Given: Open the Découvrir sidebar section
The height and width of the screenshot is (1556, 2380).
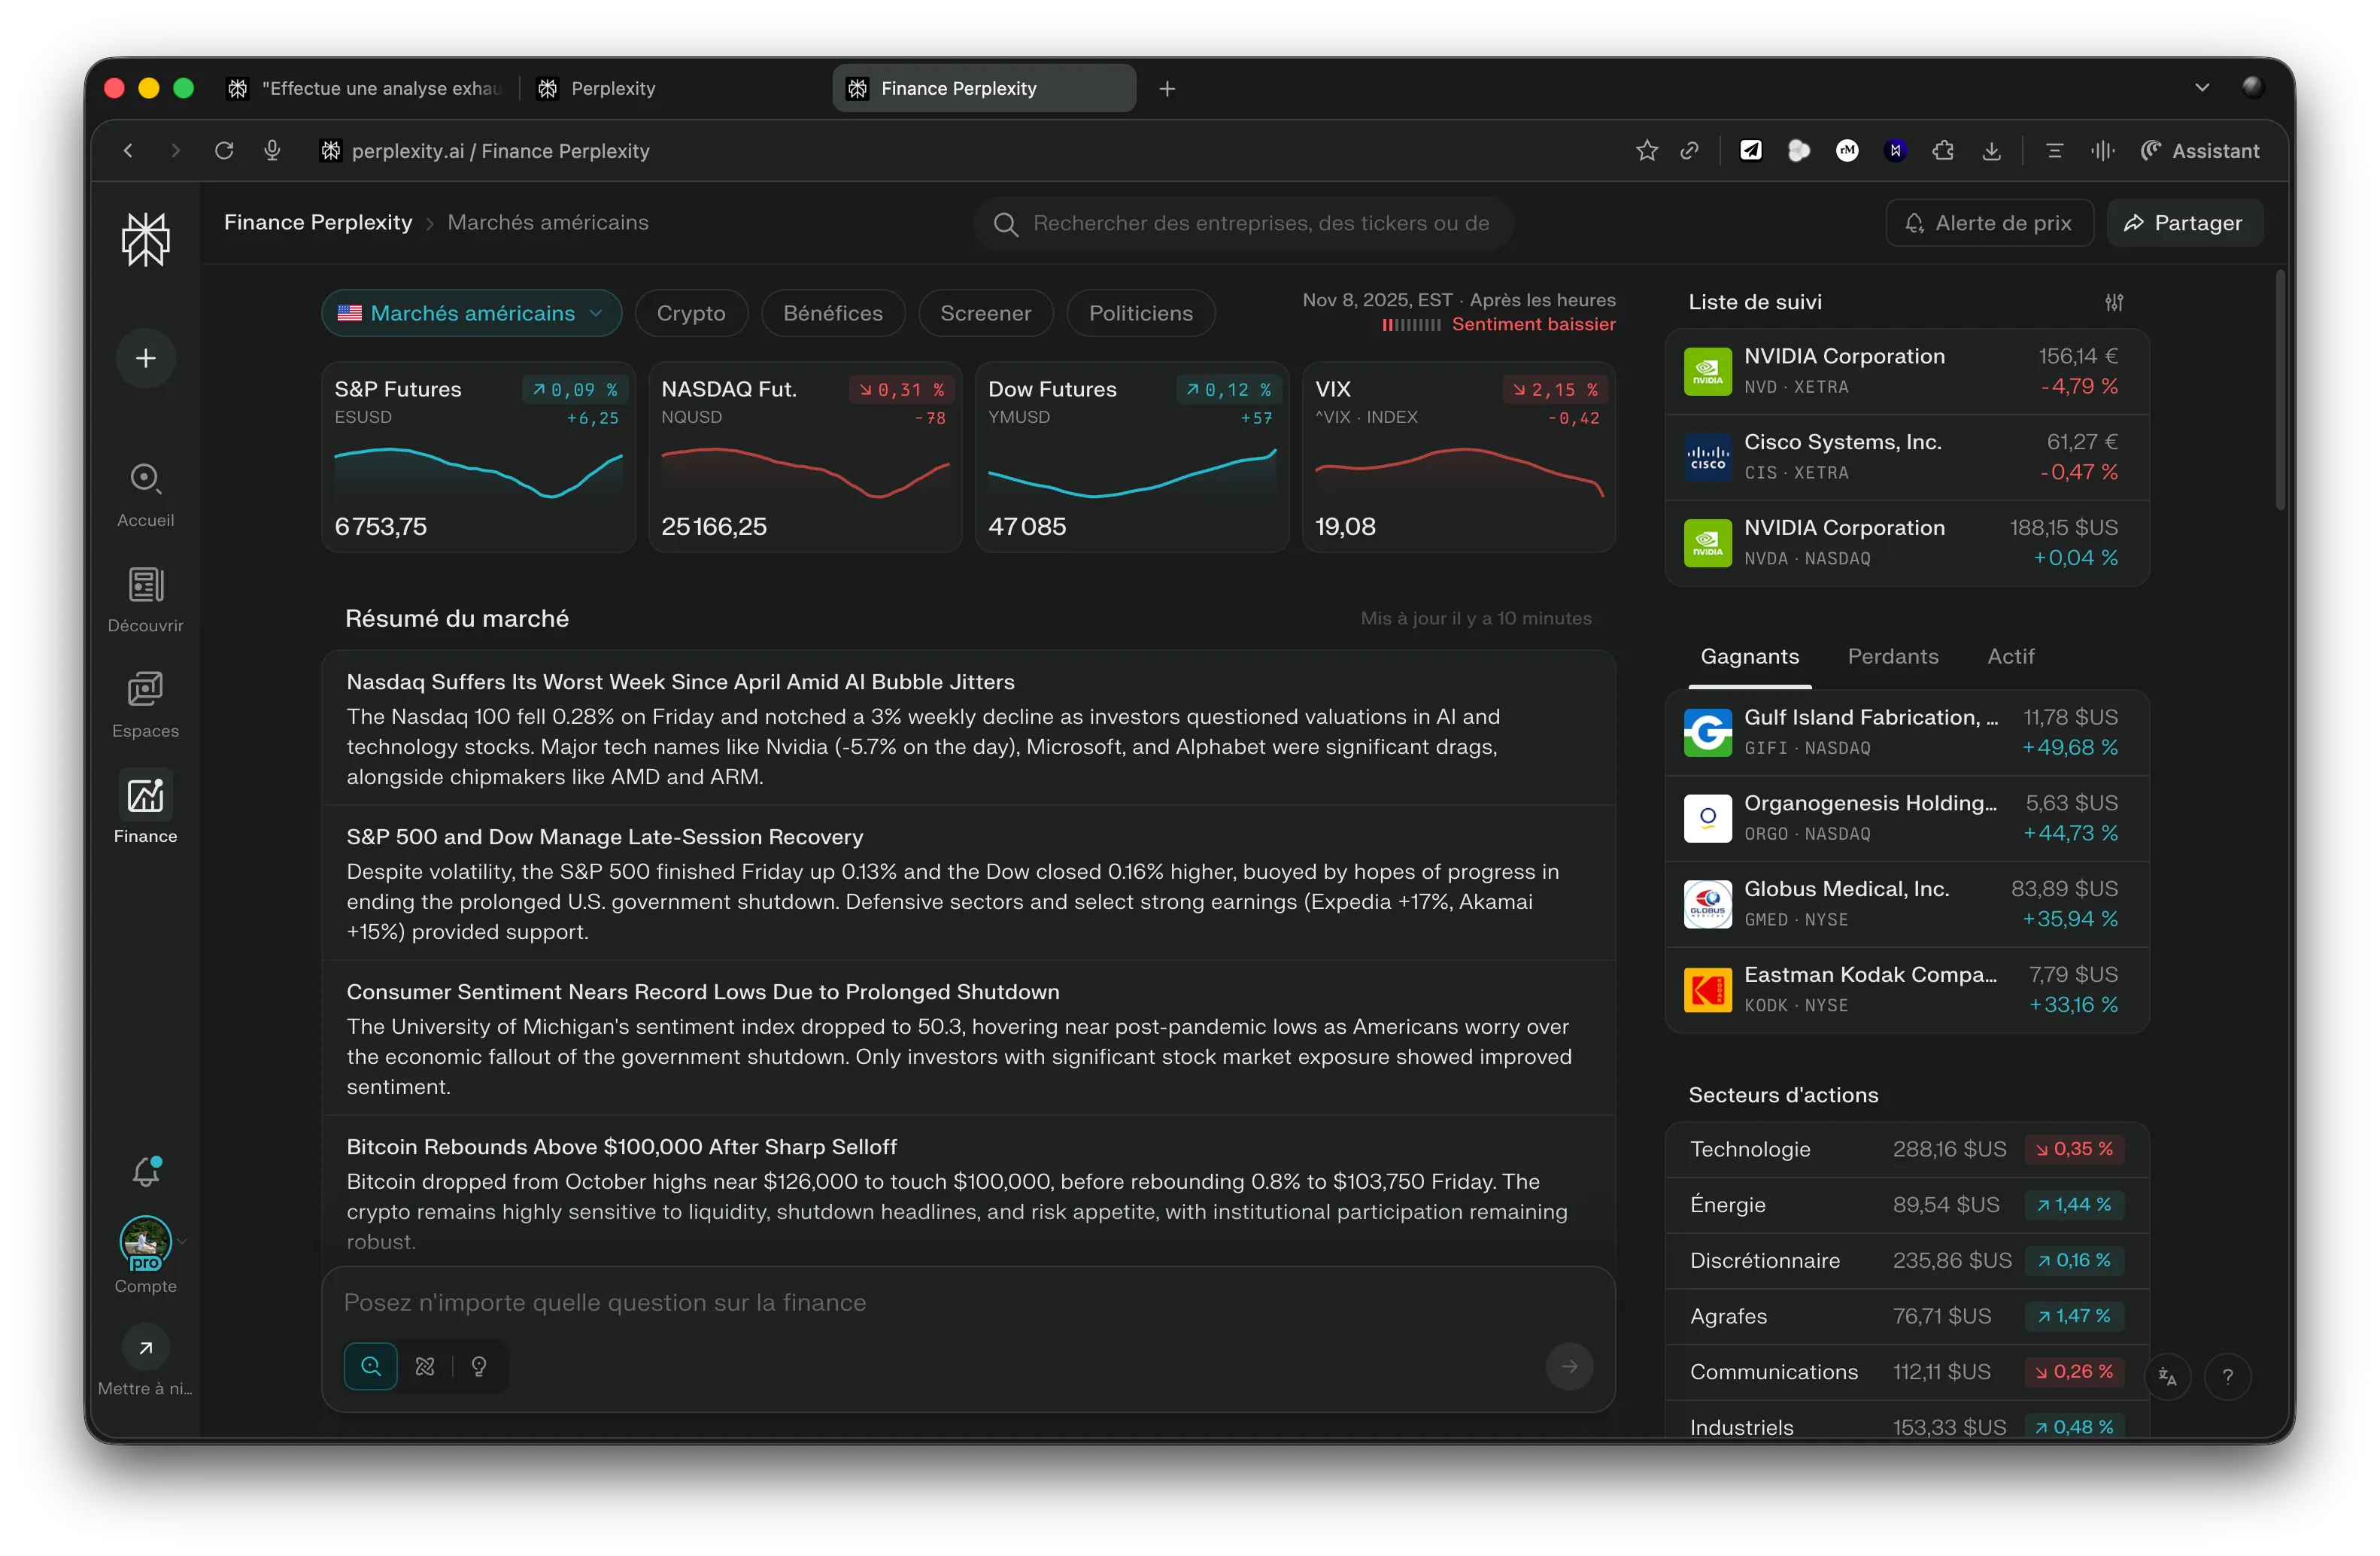Looking at the screenshot, I should point(145,599).
